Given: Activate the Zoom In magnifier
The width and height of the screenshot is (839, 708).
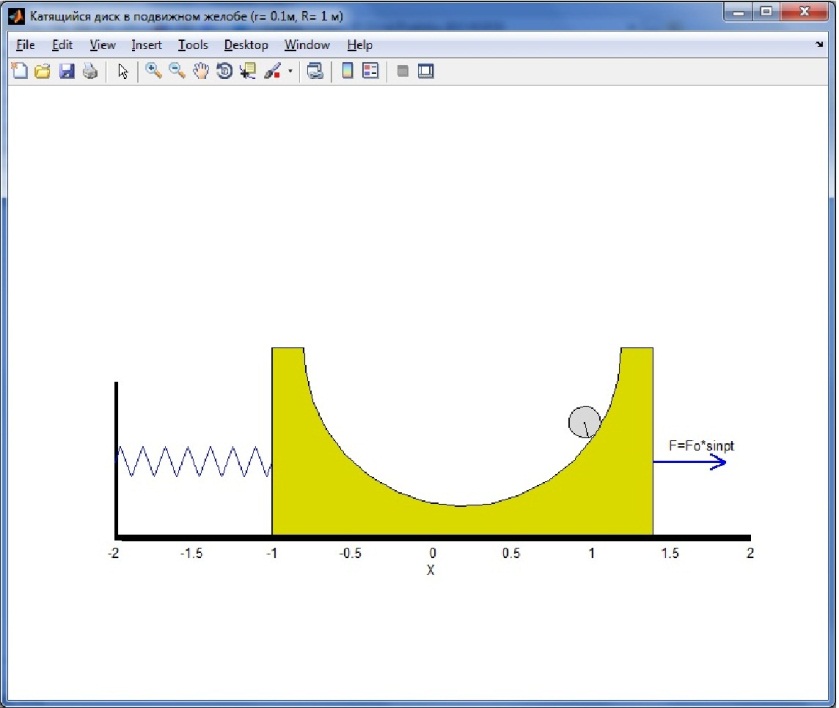Looking at the screenshot, I should pos(154,71).
